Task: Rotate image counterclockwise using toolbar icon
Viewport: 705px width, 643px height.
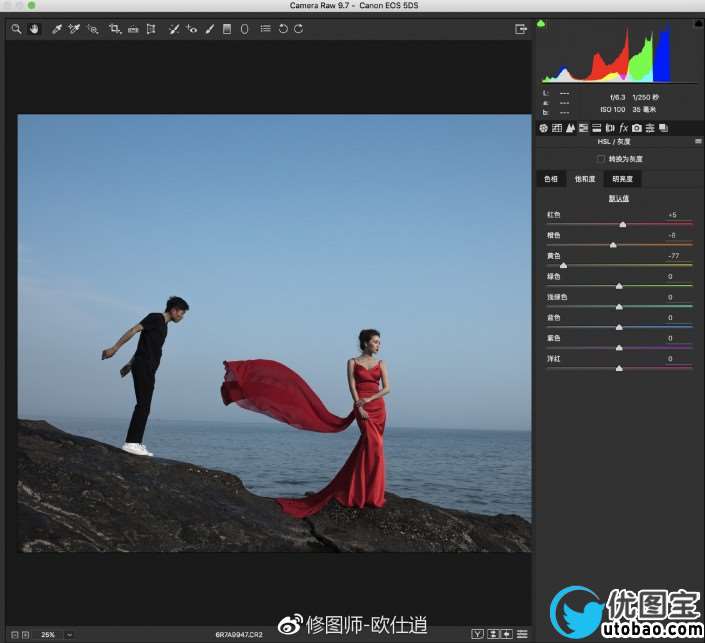Action: 283,29
